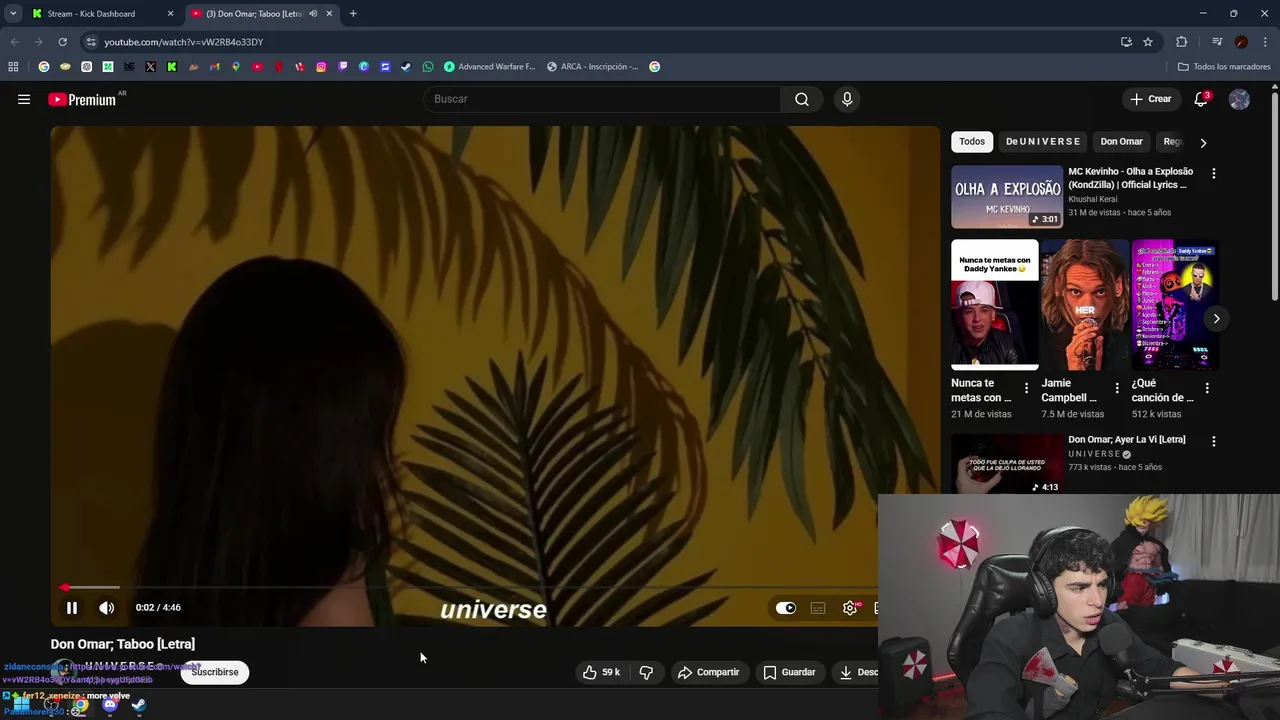Image resolution: width=1280 pixels, height=720 pixels.
Task: Open the ARCA - Inscripción bookmark
Action: click(593, 67)
